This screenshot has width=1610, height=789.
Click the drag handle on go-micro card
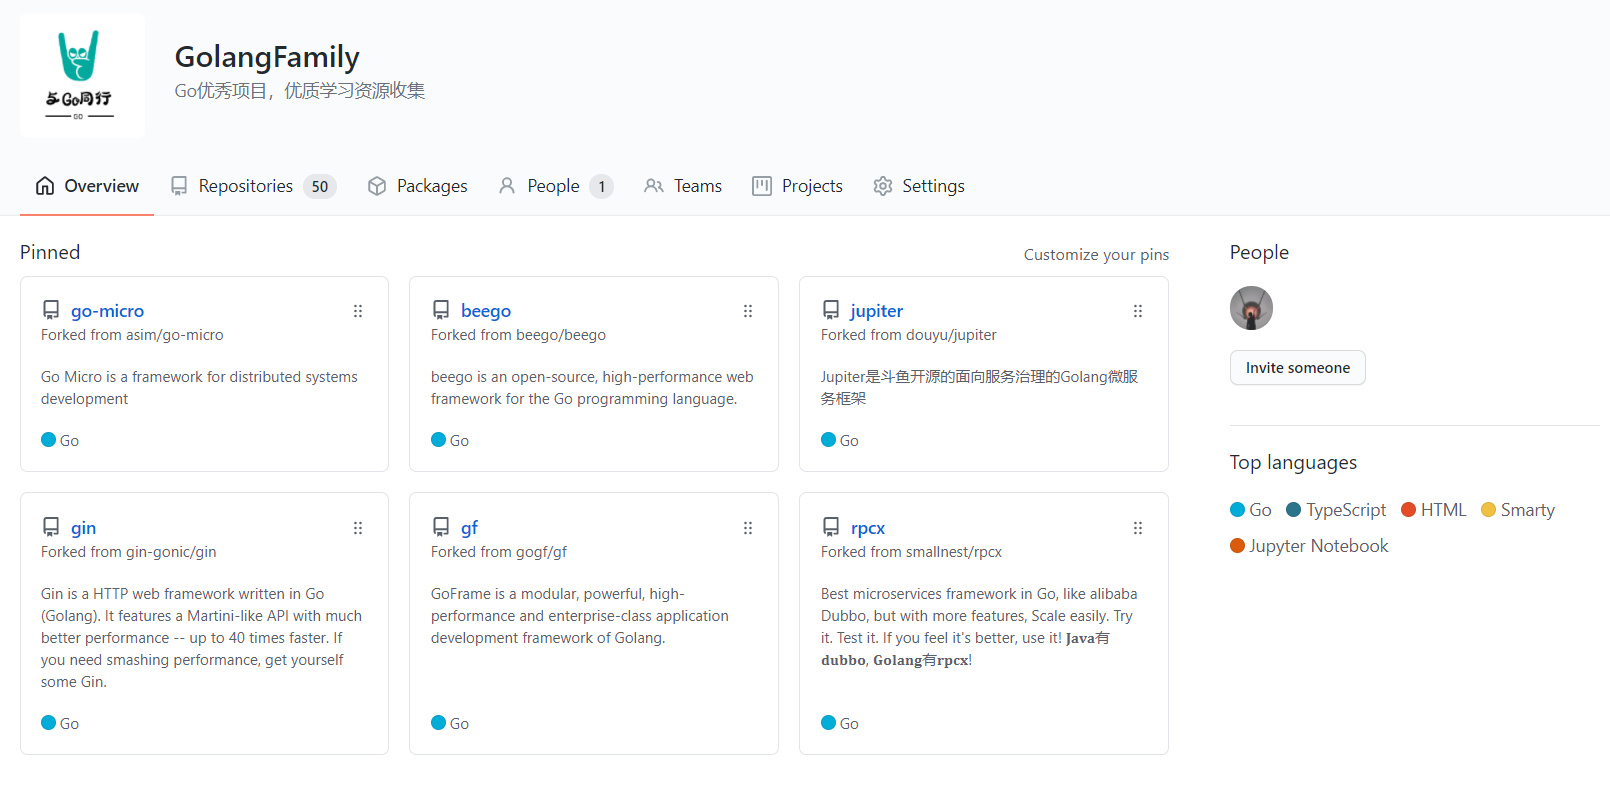click(x=358, y=311)
